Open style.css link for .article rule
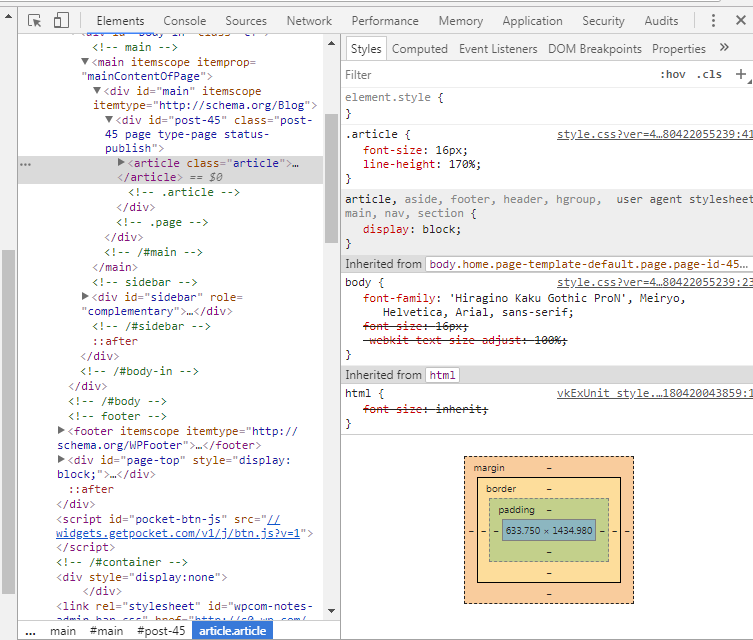This screenshot has width=753, height=640. (x=654, y=134)
